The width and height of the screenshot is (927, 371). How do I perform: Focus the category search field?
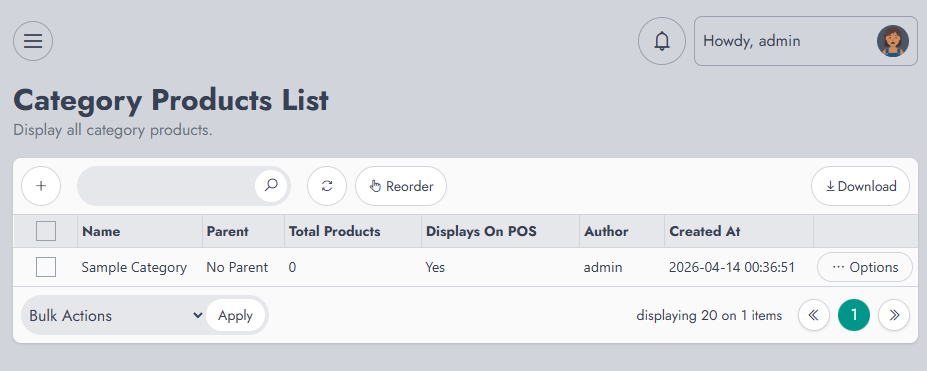coord(167,186)
